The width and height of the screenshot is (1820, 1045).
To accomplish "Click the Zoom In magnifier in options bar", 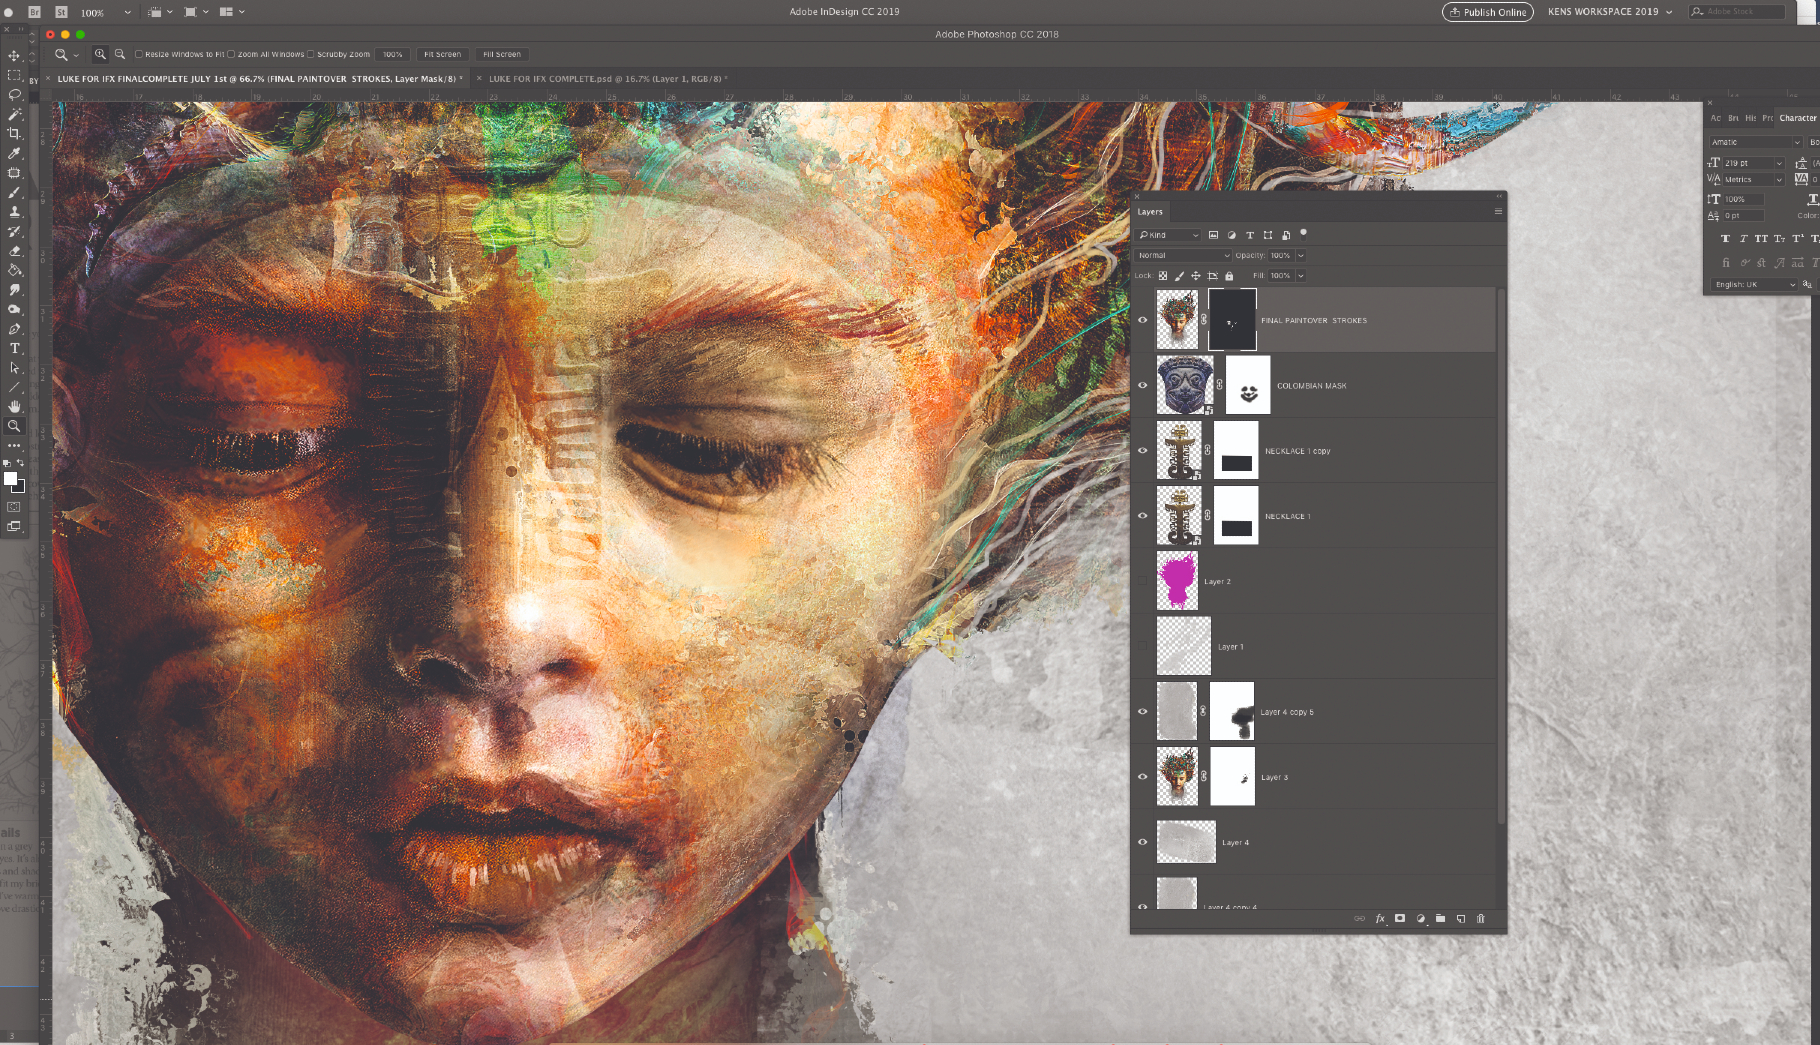I will [100, 54].
